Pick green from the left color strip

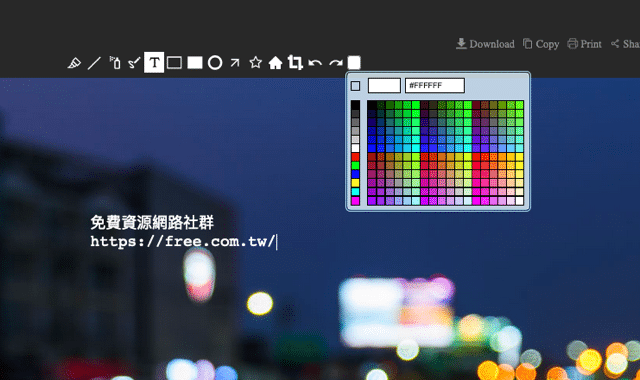point(356,166)
